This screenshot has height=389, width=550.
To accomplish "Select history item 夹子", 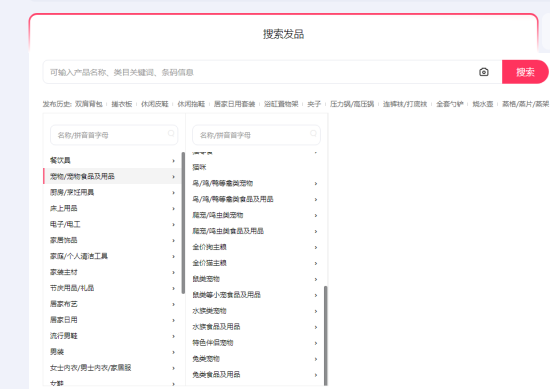I will (x=314, y=104).
